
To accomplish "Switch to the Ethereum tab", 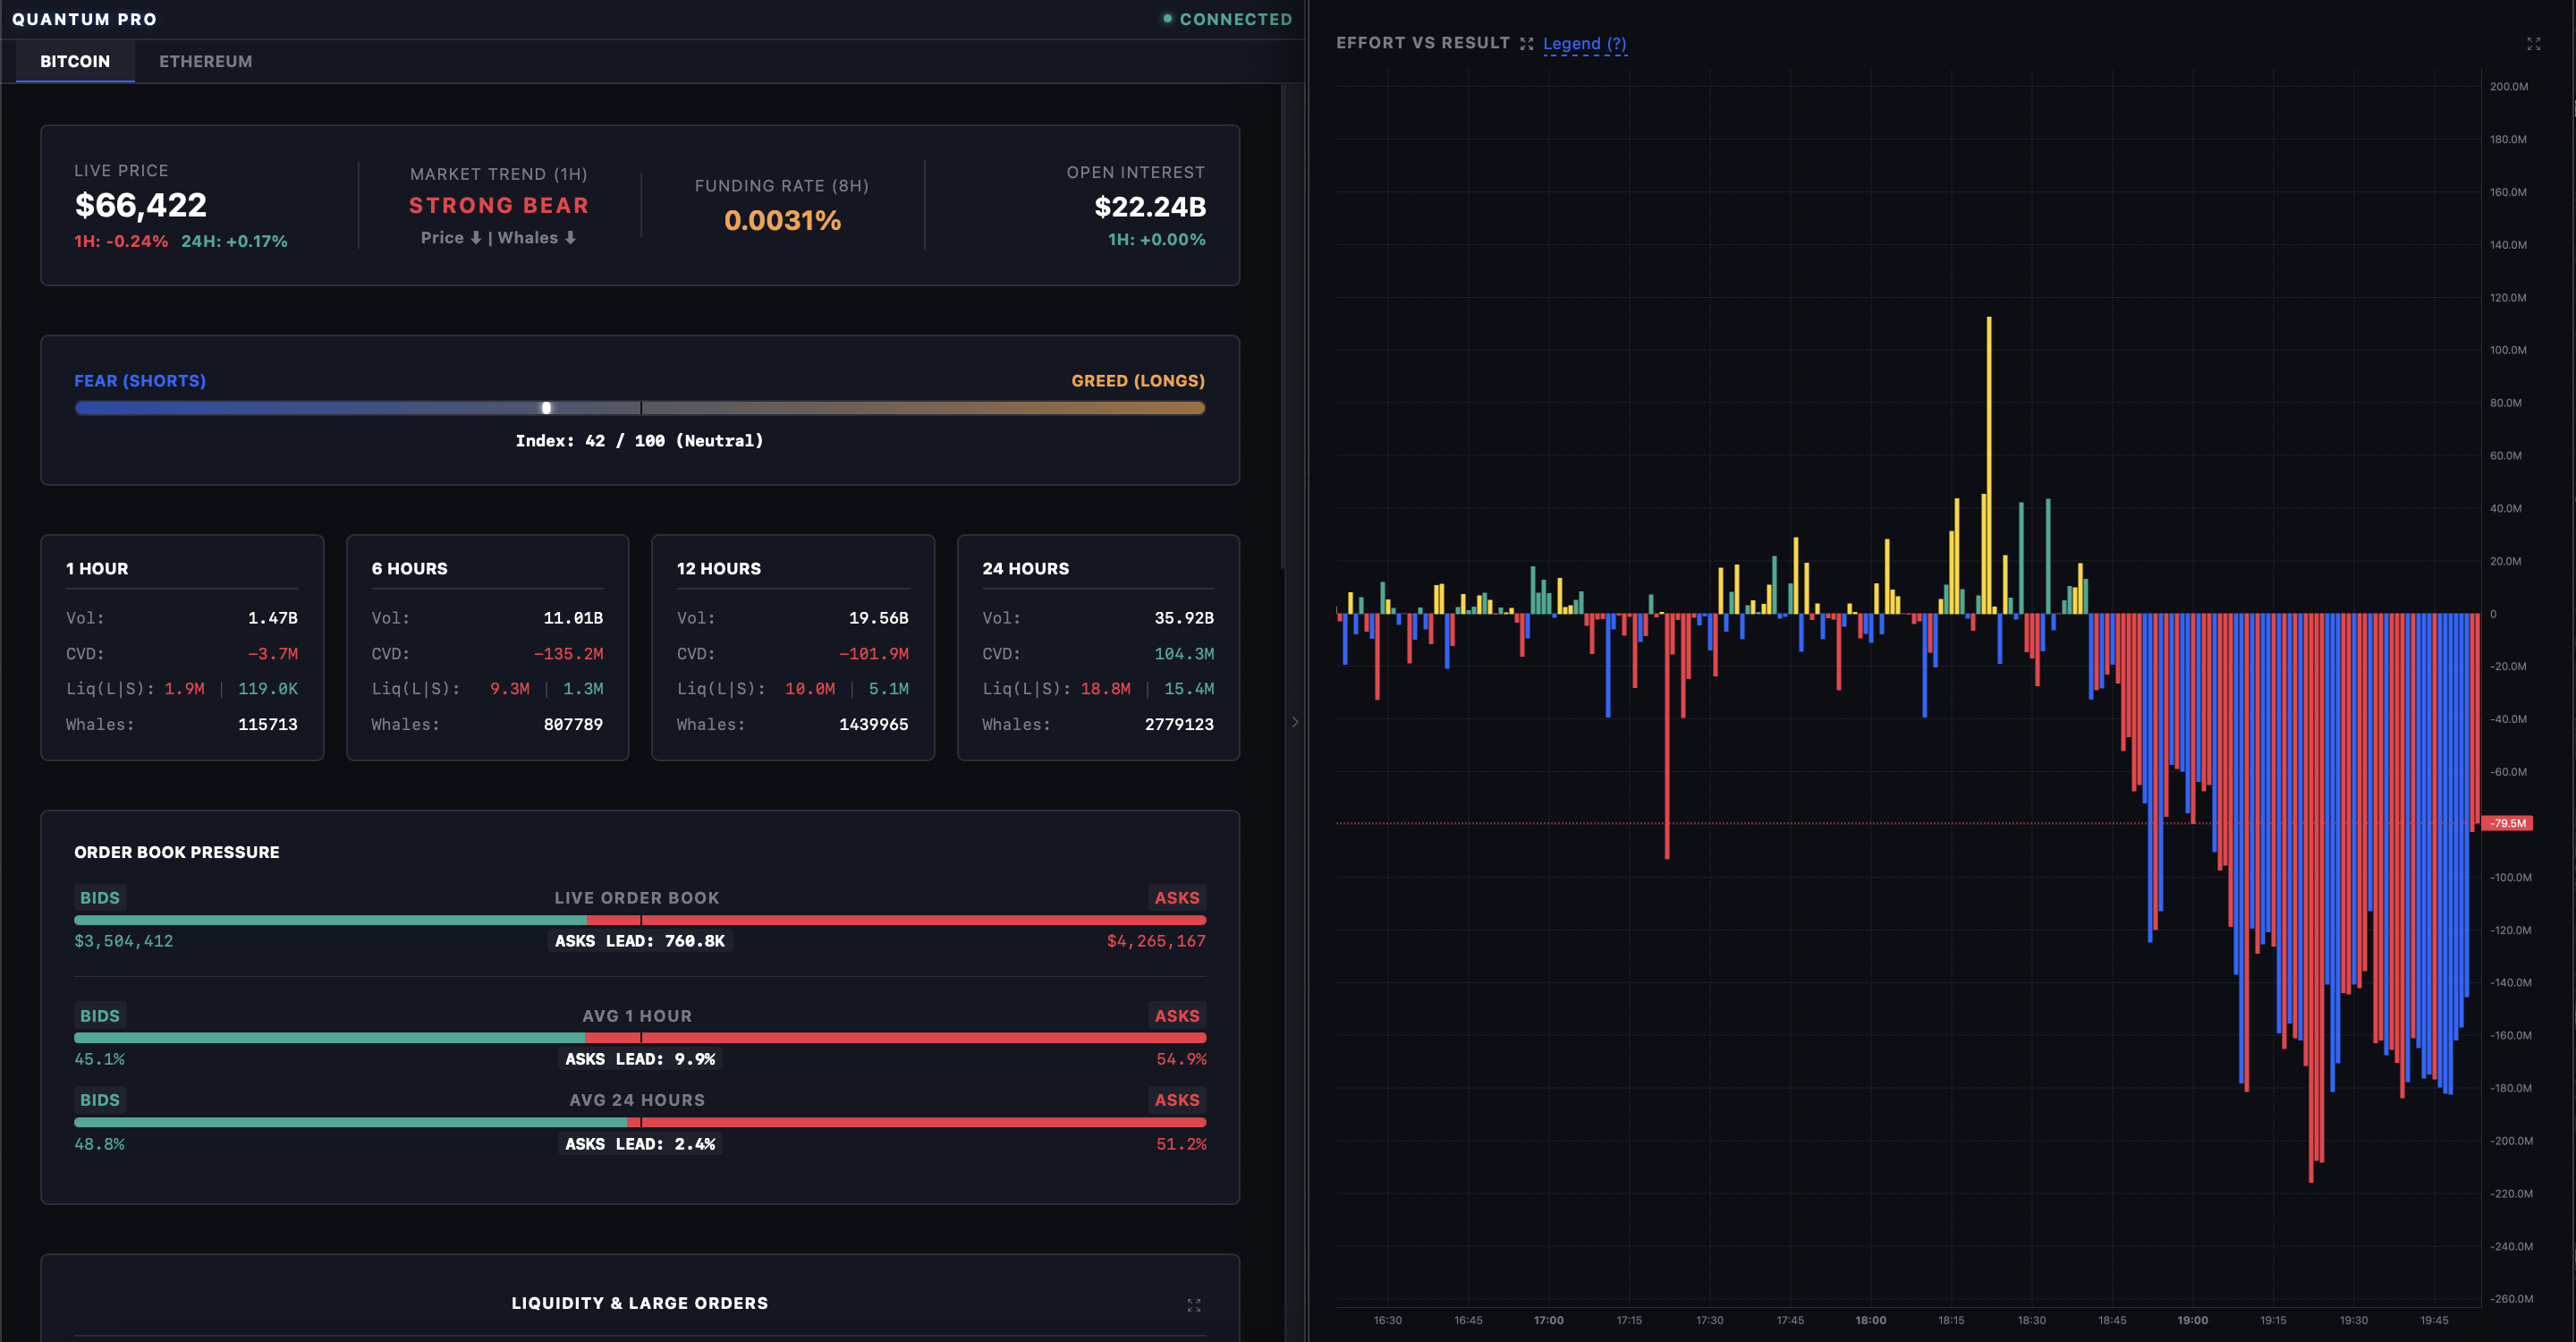I will point(205,61).
